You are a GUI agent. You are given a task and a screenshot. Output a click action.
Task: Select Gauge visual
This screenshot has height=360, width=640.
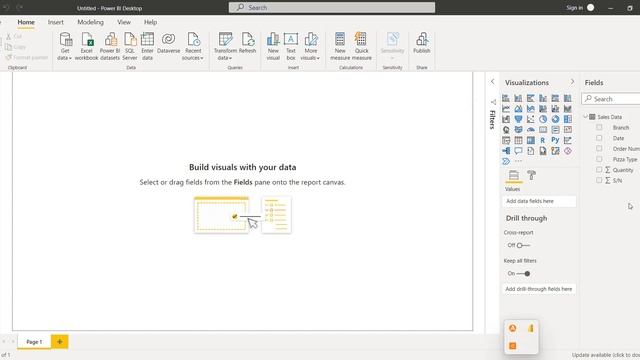(531, 130)
